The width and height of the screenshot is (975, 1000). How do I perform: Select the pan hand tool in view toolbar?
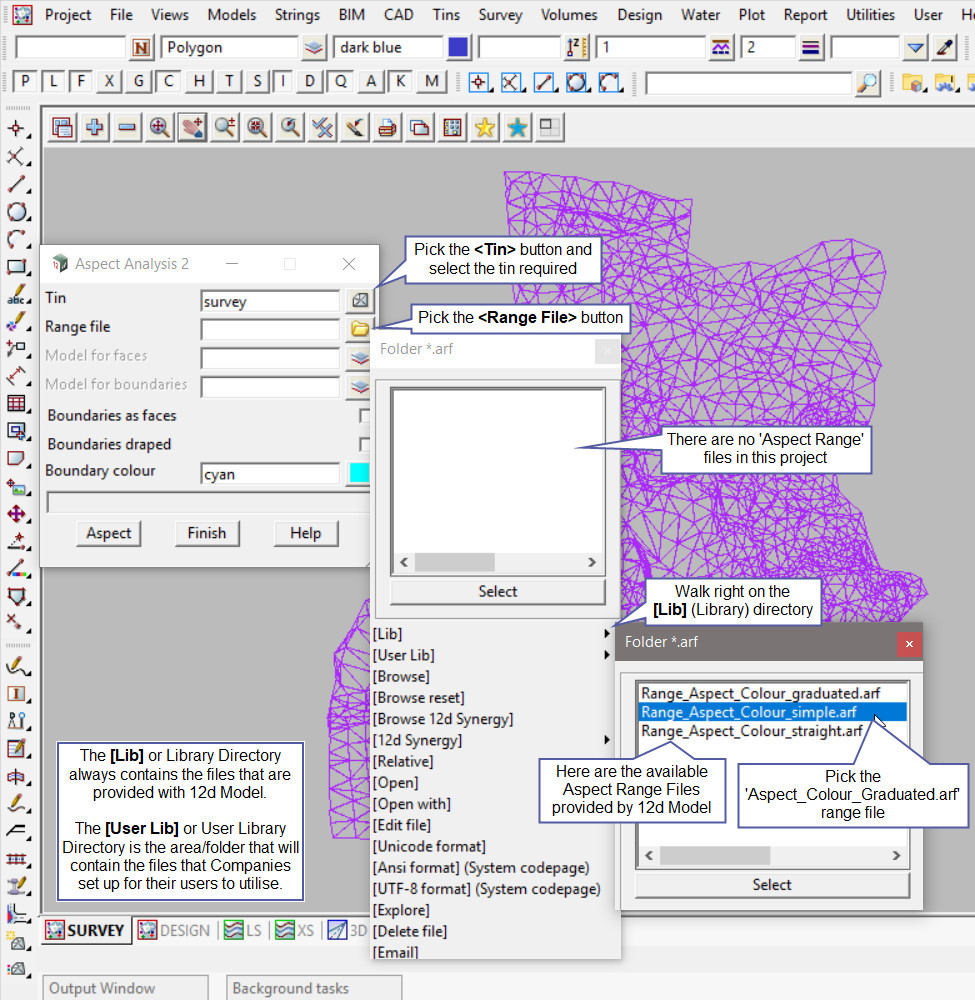point(192,128)
